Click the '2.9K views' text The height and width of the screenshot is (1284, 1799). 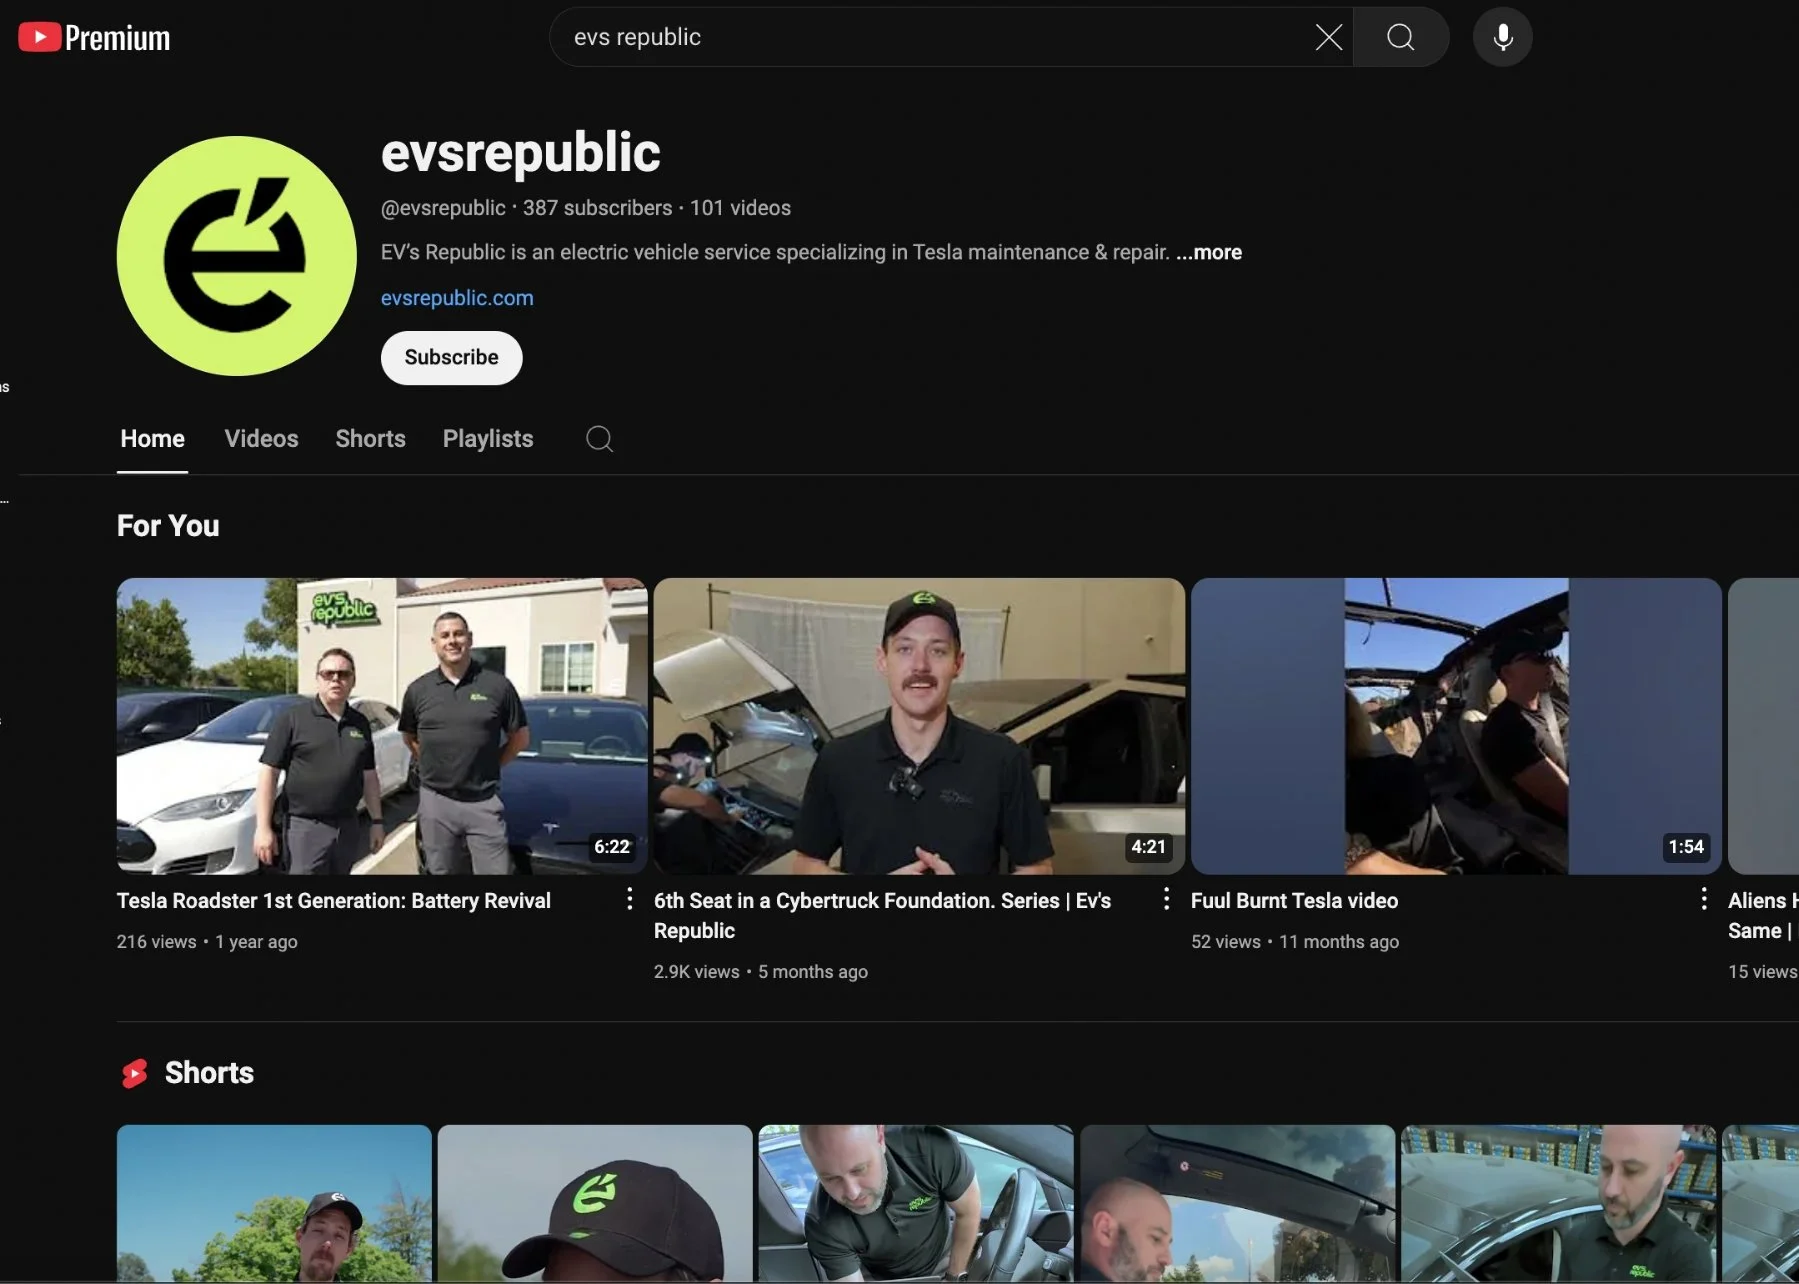pyautogui.click(x=696, y=972)
